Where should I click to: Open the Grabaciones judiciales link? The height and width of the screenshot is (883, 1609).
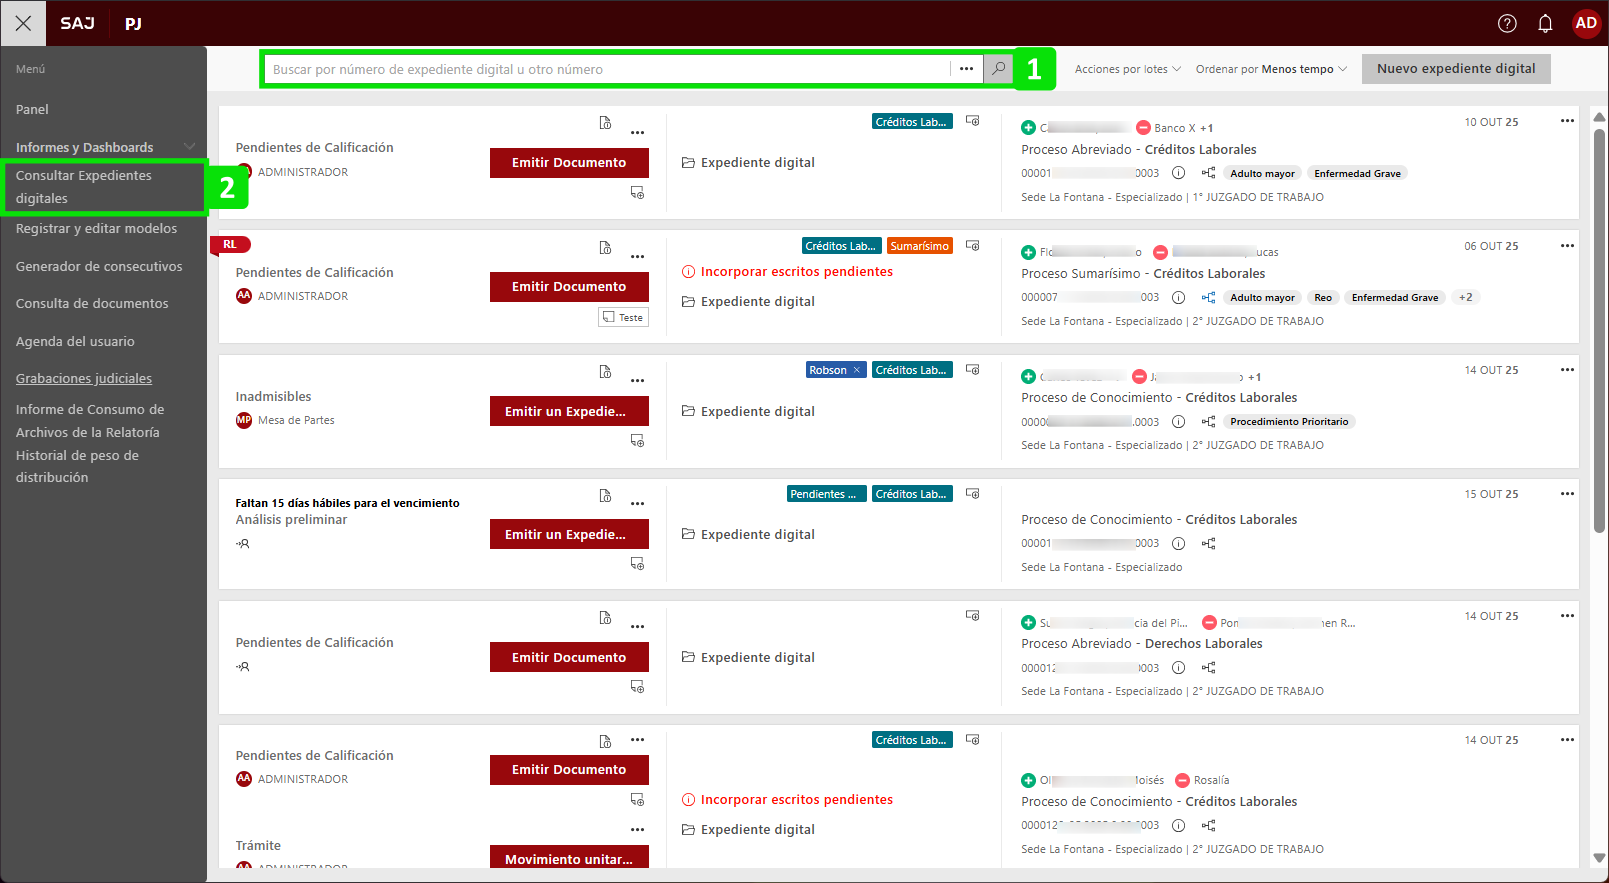[x=84, y=378]
